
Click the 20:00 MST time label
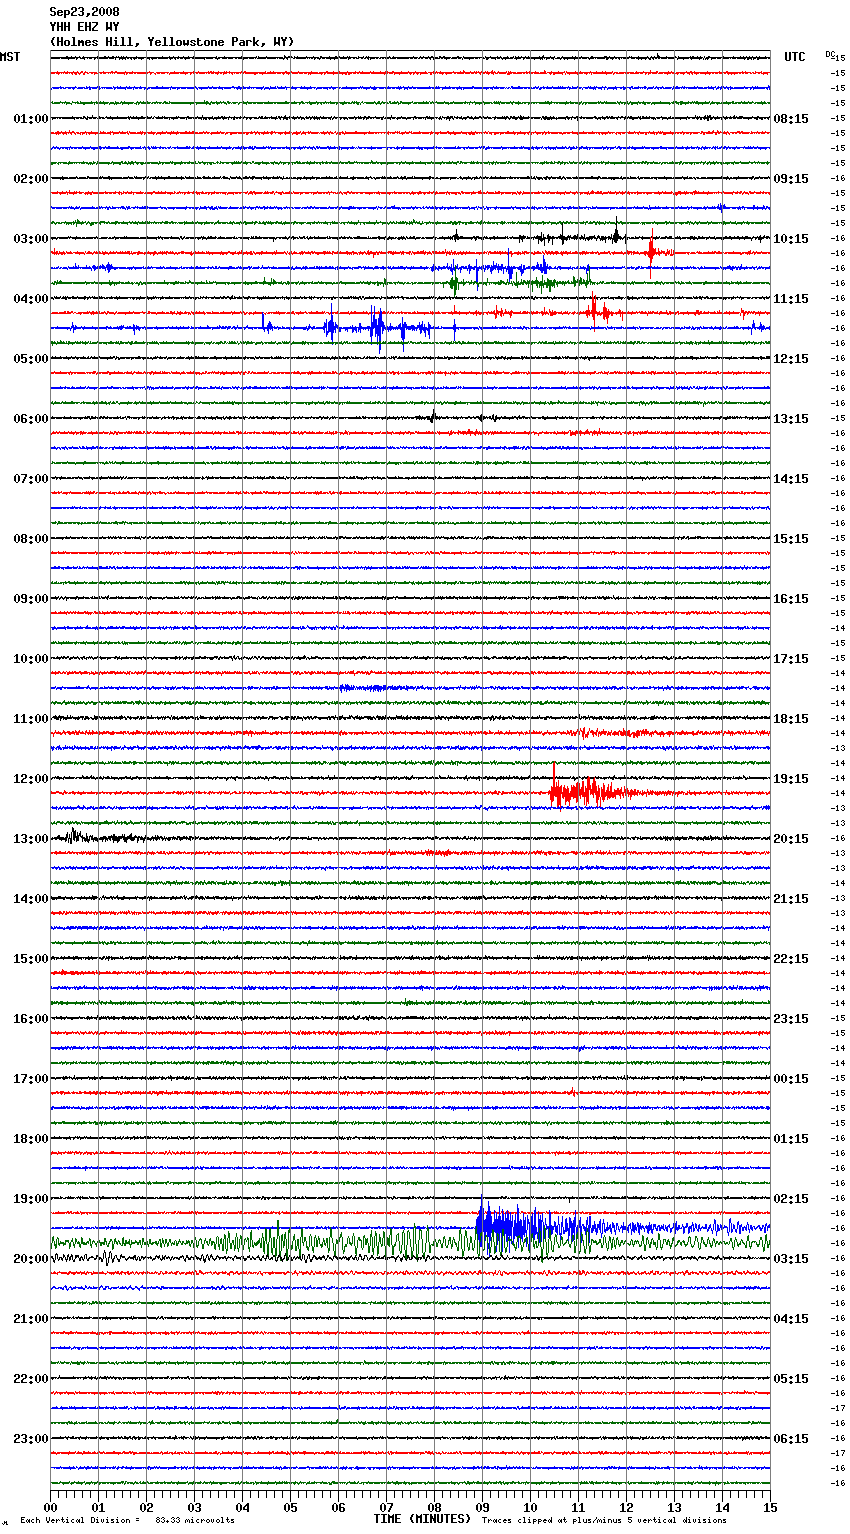point(30,1259)
